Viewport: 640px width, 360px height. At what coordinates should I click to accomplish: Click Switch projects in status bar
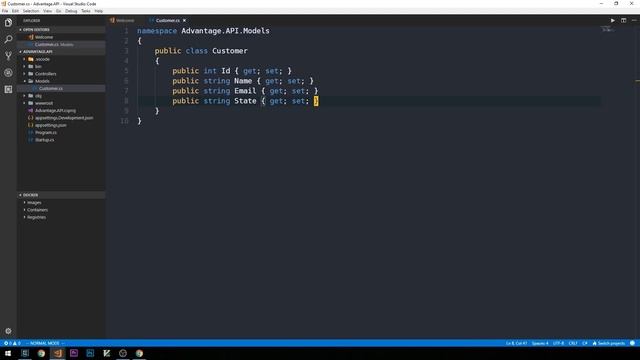pyautogui.click(x=609, y=343)
